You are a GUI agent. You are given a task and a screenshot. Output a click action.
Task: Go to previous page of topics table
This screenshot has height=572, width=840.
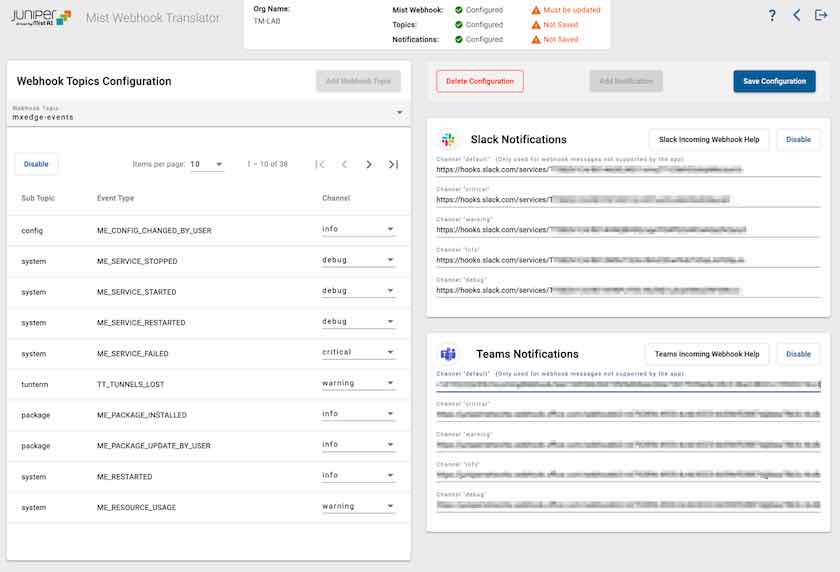[344, 164]
